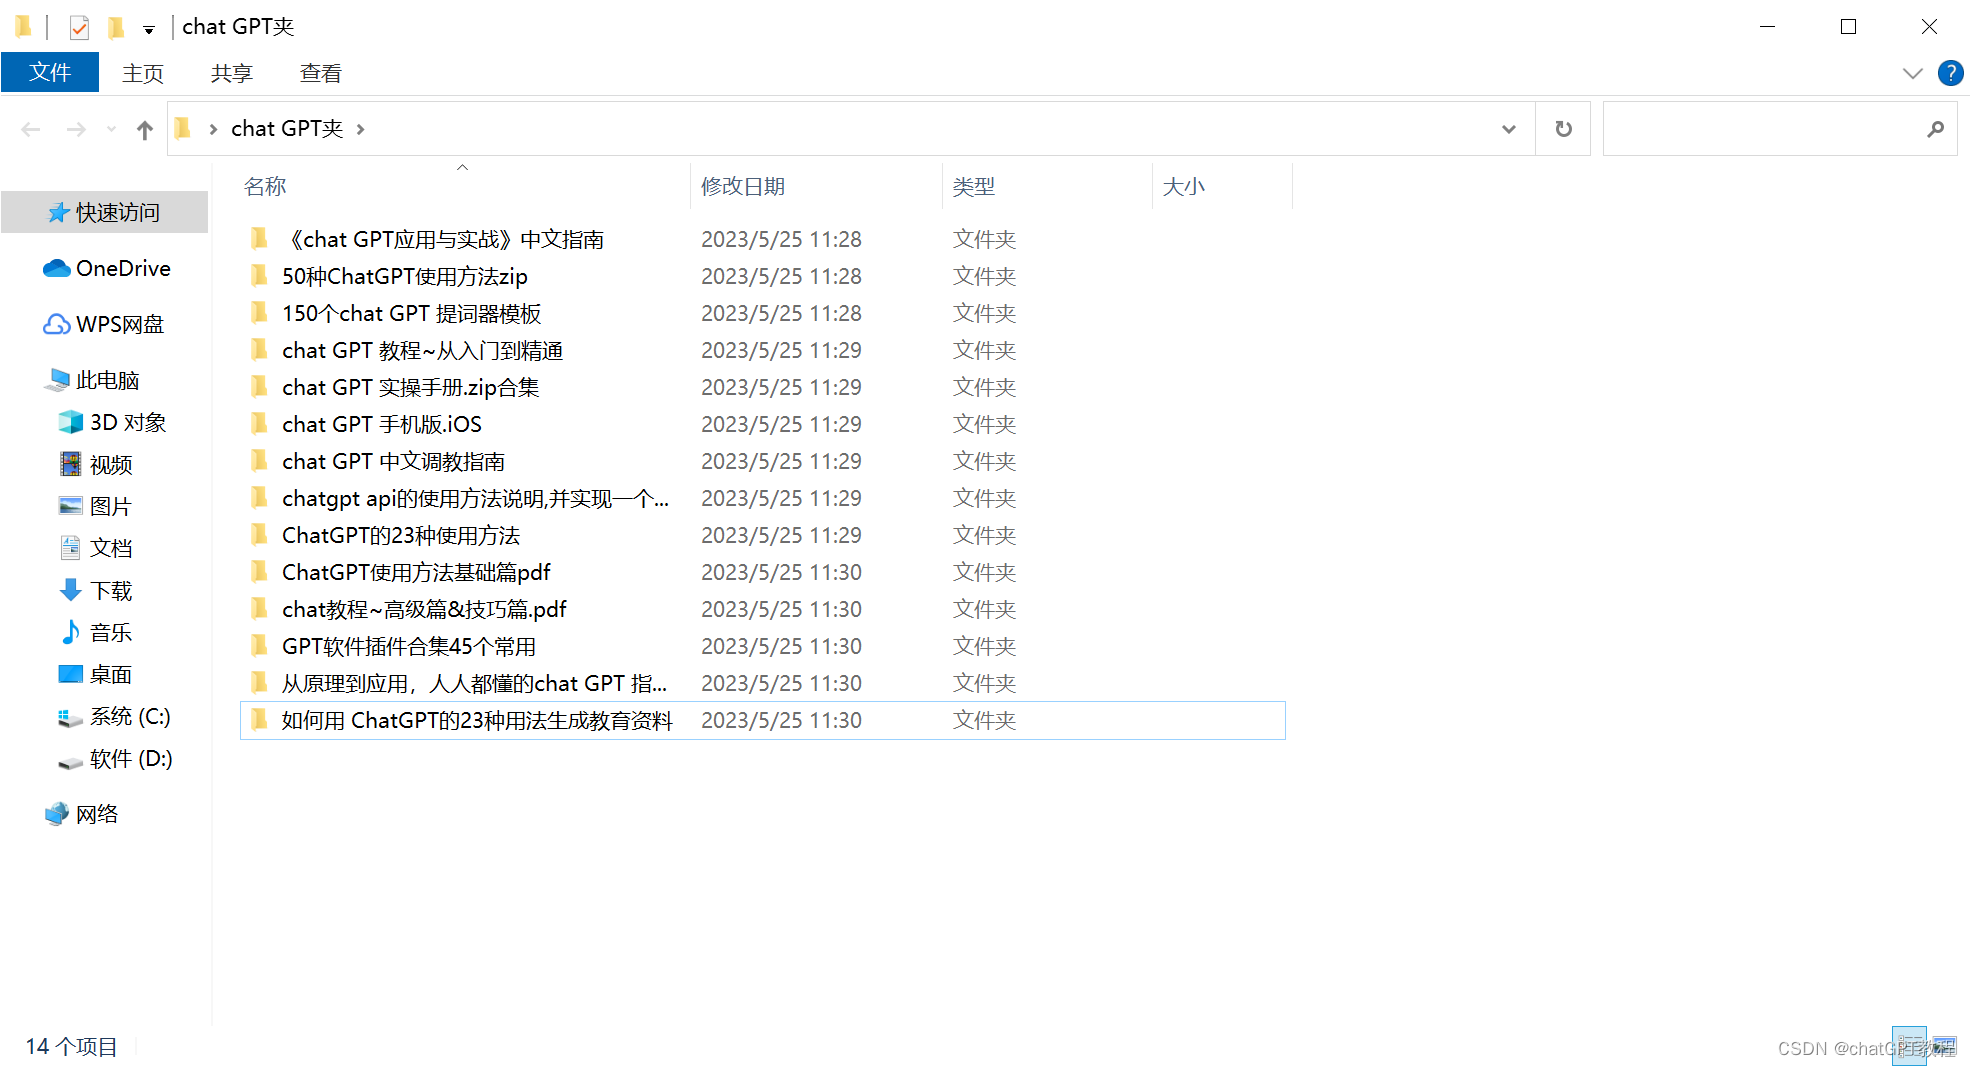Open 系统 (C:) drive in navigation pane
Viewport: 1971px width, 1067px height.
[115, 716]
